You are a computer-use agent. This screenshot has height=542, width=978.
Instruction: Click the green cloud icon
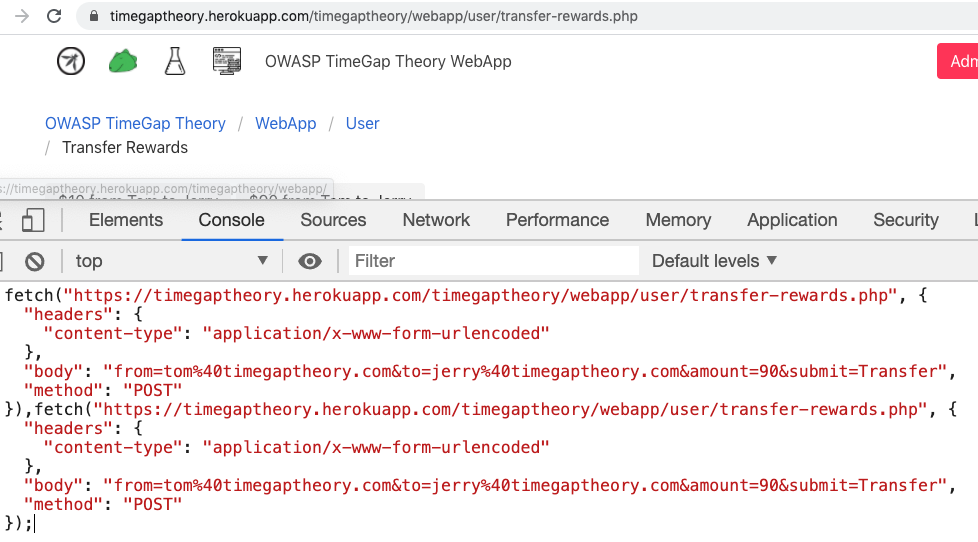coord(123,61)
